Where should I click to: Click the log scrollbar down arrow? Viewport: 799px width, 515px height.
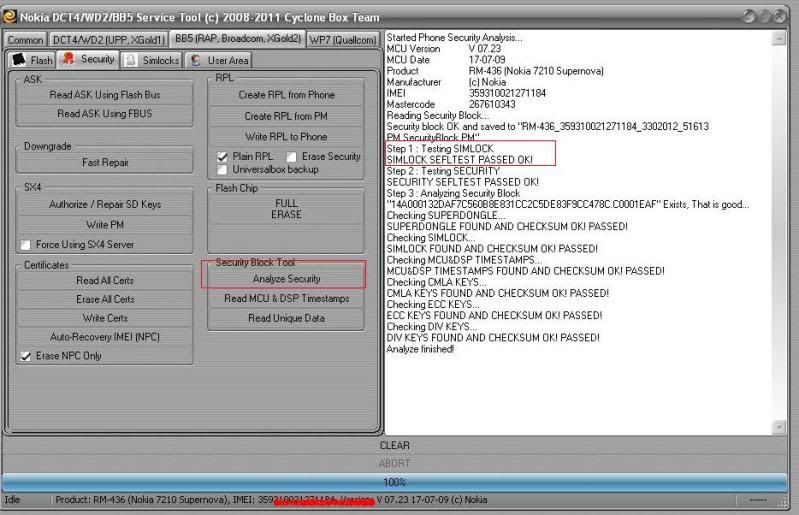click(x=779, y=427)
